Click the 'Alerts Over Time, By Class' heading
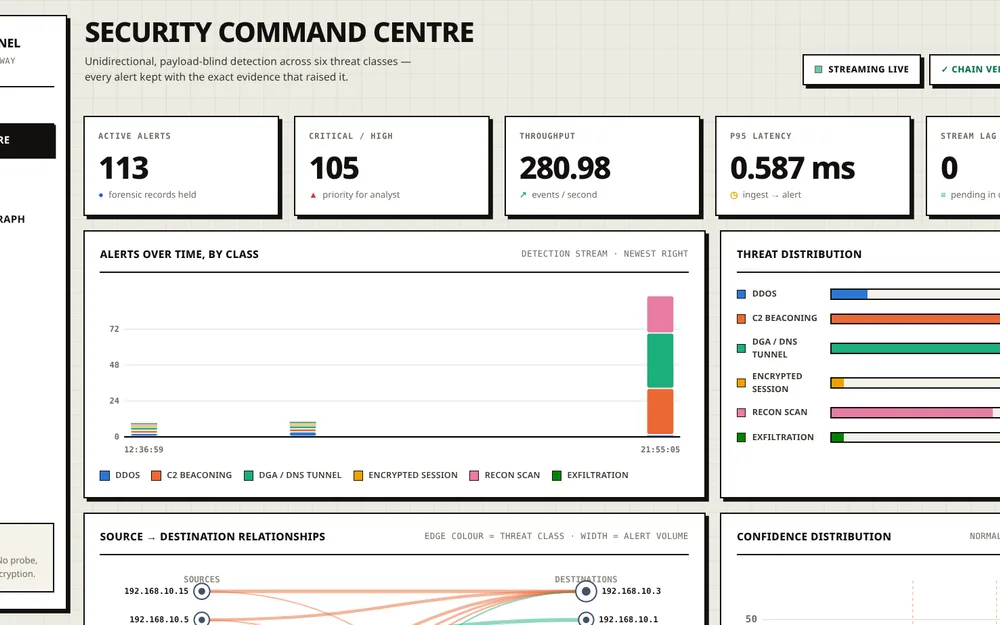 (x=179, y=254)
